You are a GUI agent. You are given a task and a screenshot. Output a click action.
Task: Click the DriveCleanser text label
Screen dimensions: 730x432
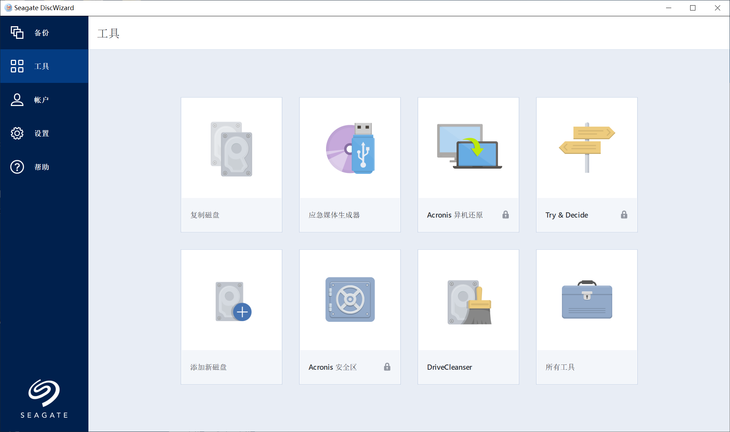449,367
